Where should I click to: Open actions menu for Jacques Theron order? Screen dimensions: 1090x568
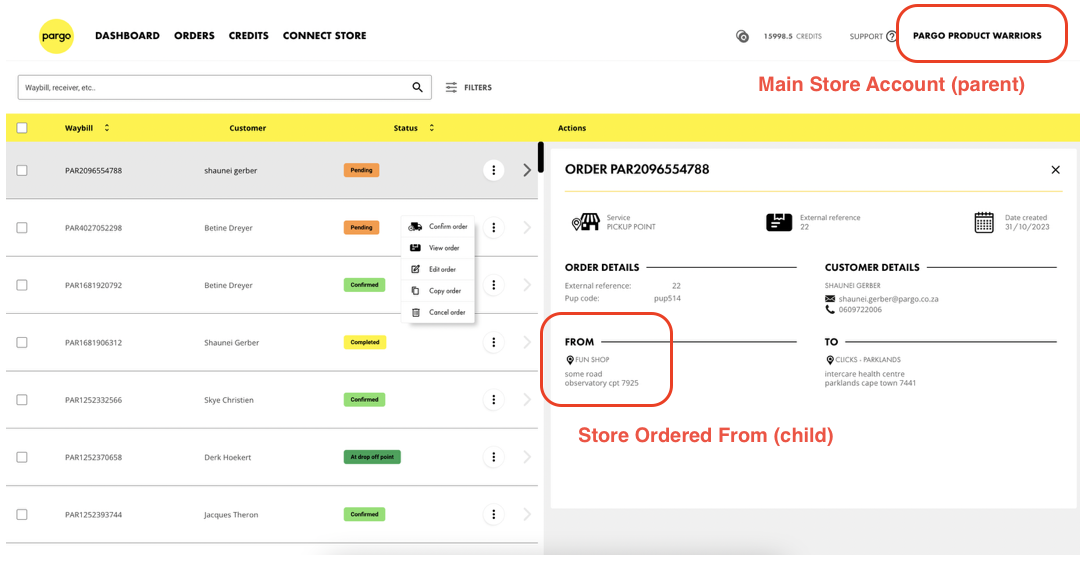pyautogui.click(x=494, y=514)
